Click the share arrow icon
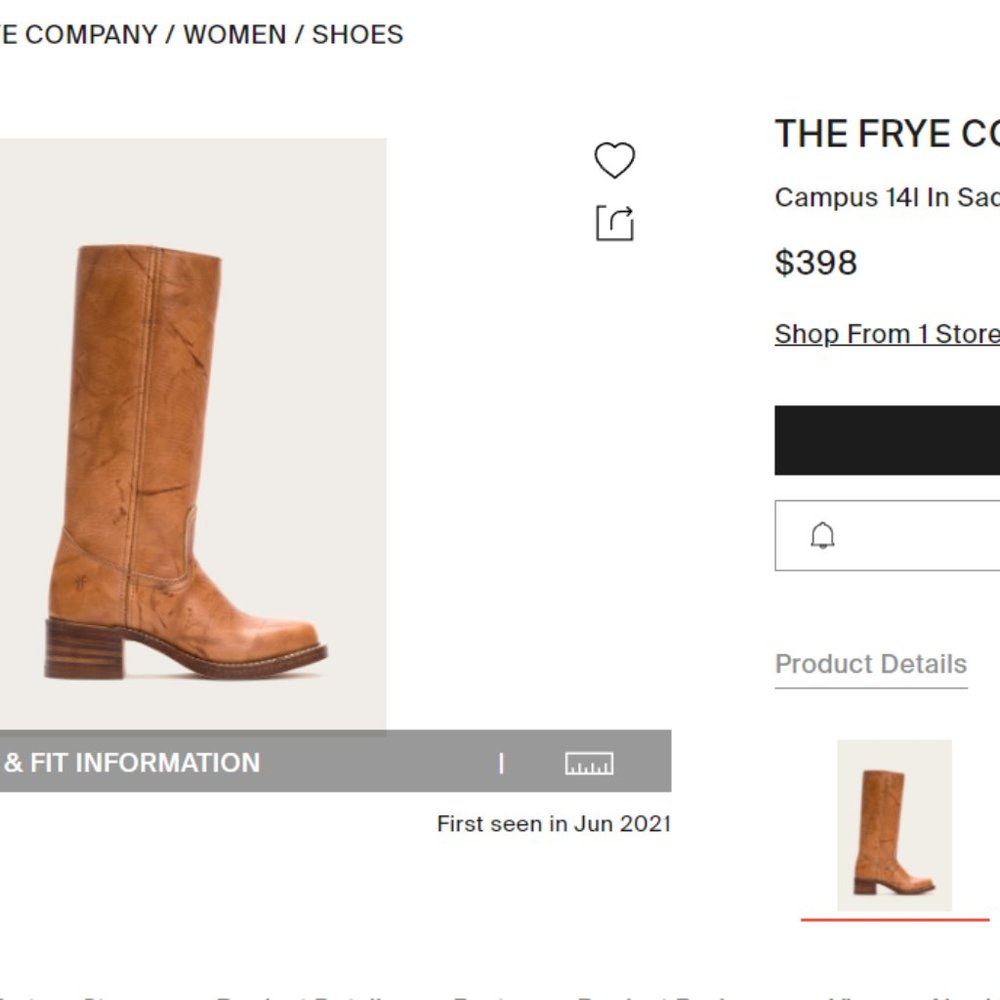This screenshot has width=1000, height=1000. click(615, 223)
